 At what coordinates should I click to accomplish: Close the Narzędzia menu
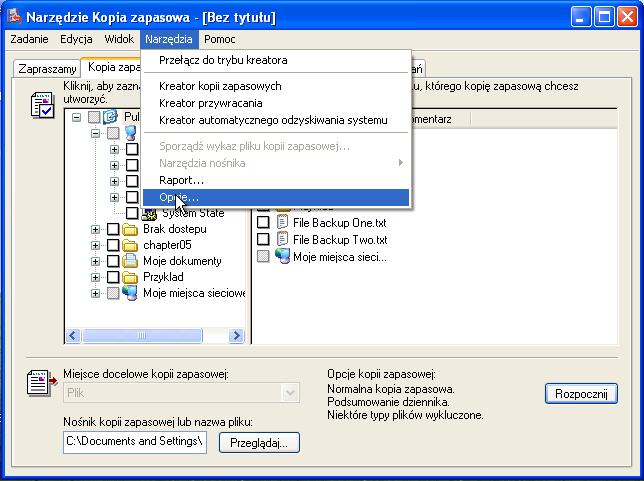pyautogui.click(x=169, y=39)
